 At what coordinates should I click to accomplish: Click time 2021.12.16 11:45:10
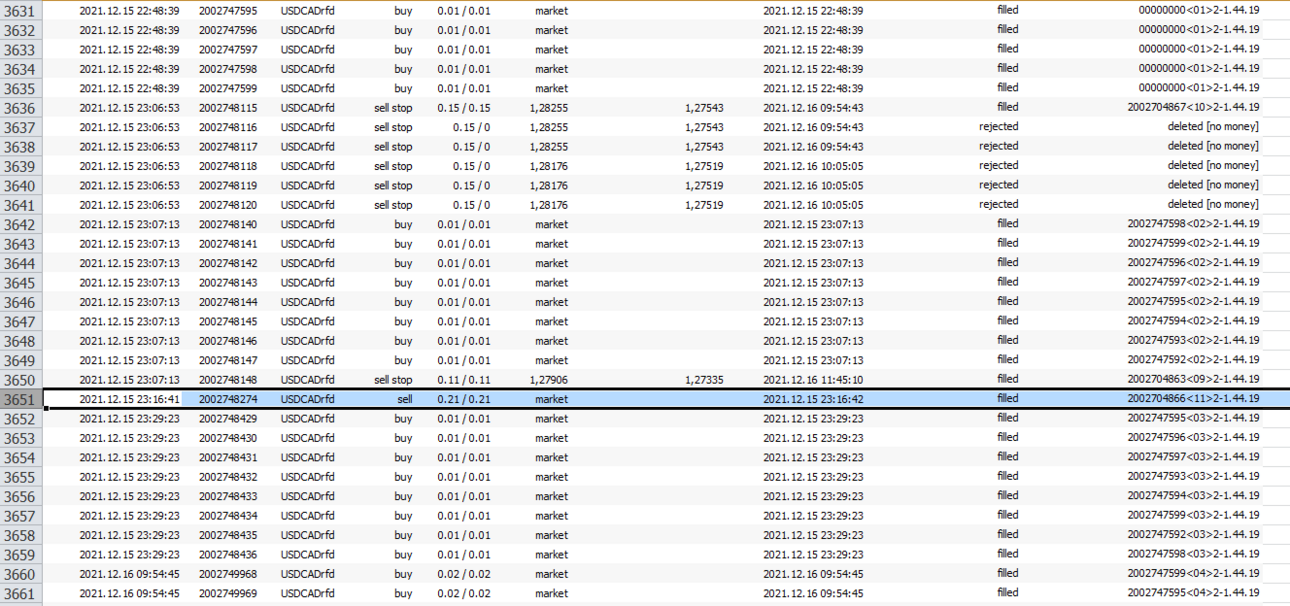pyautogui.click(x=813, y=380)
